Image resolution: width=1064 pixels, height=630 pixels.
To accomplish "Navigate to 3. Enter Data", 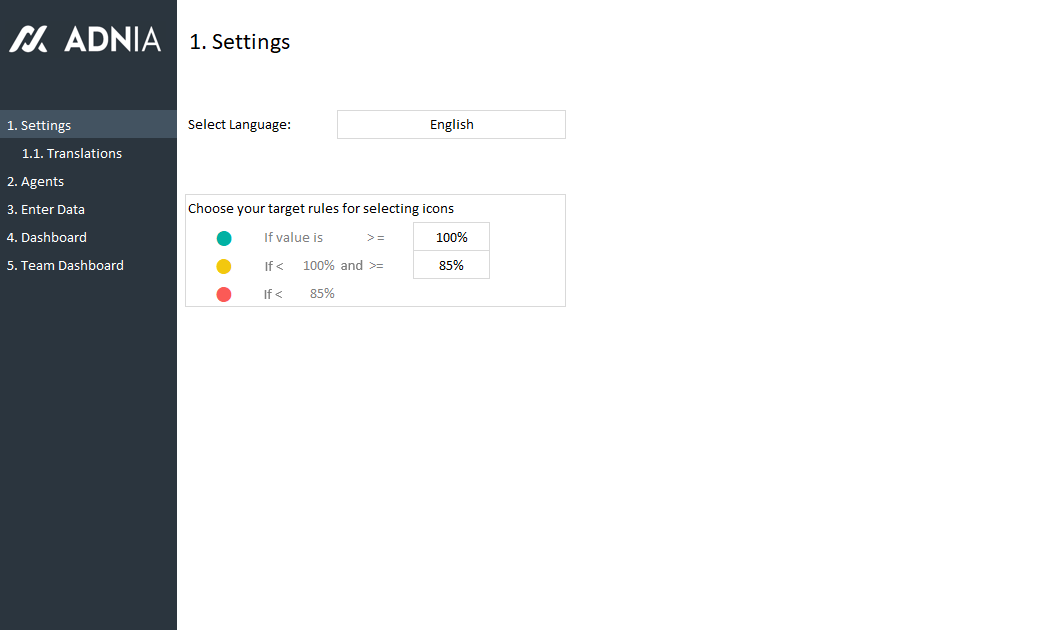I will pyautogui.click(x=46, y=209).
